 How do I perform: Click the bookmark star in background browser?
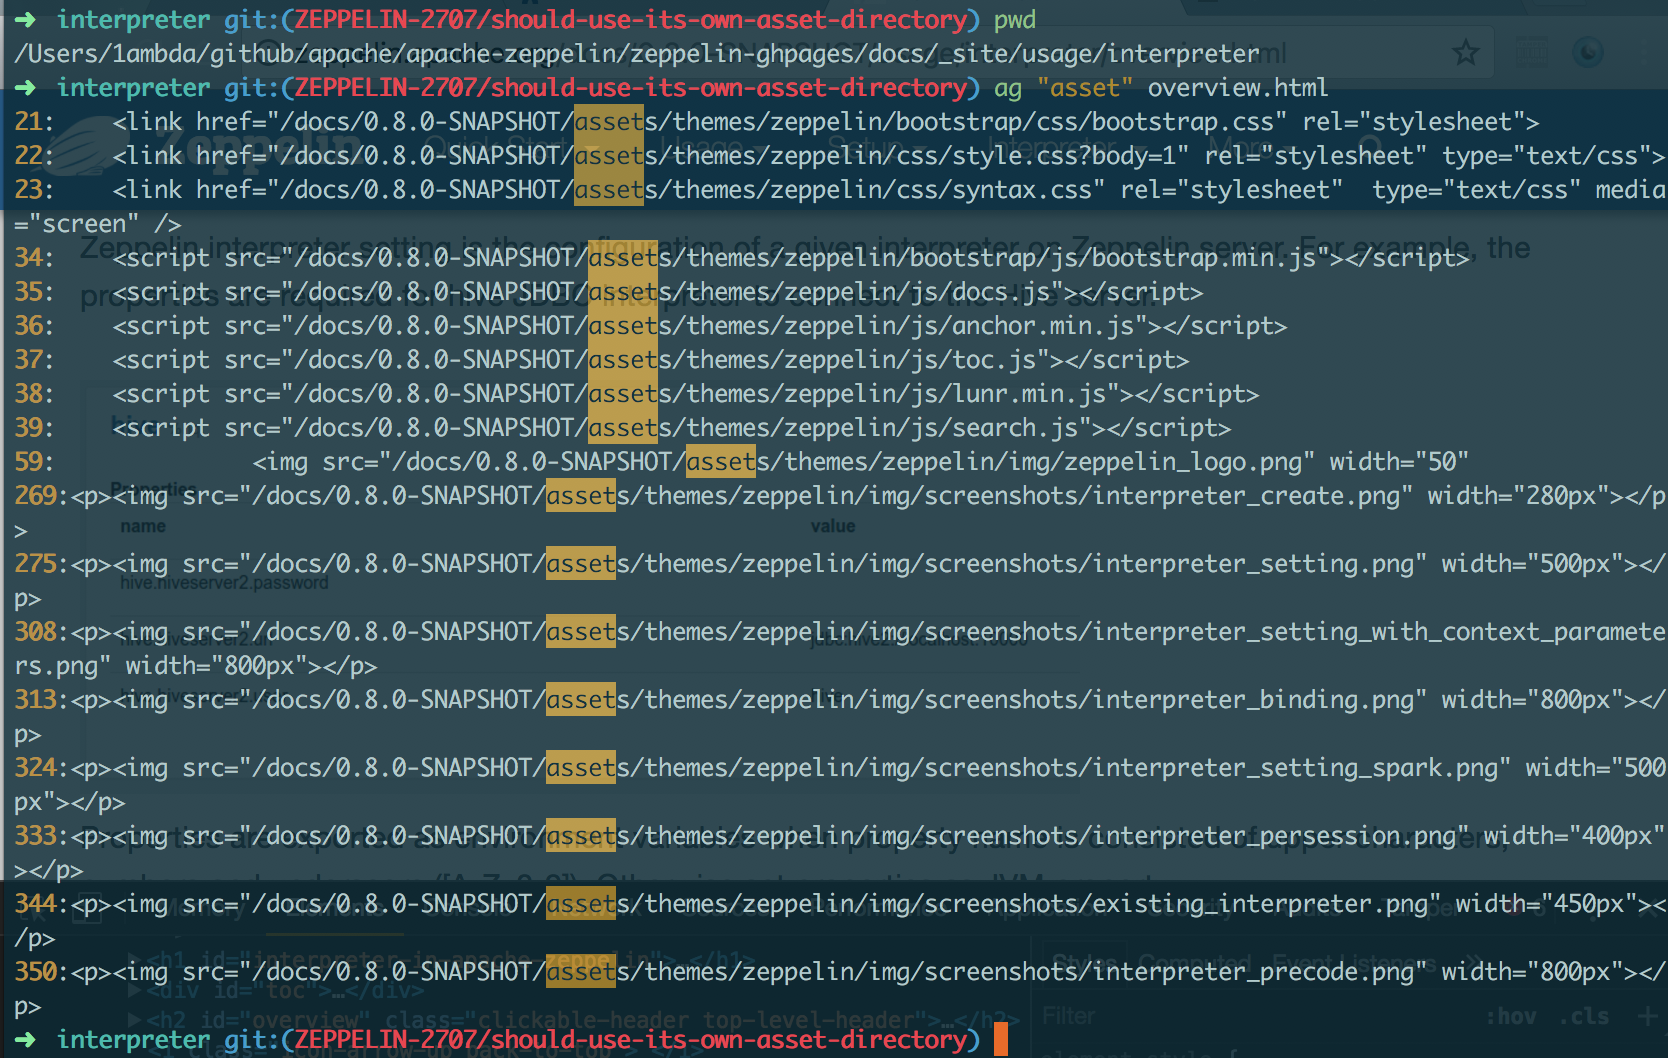click(x=1466, y=52)
